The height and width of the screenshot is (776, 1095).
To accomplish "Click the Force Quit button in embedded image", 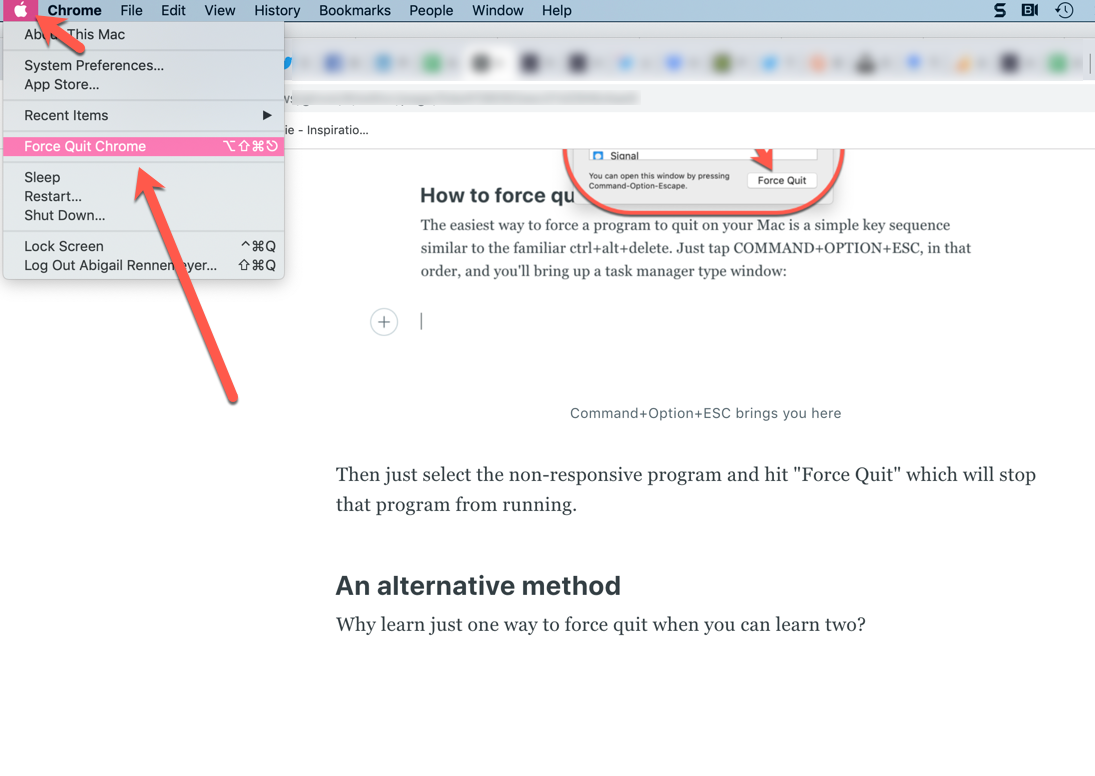I will 781,180.
